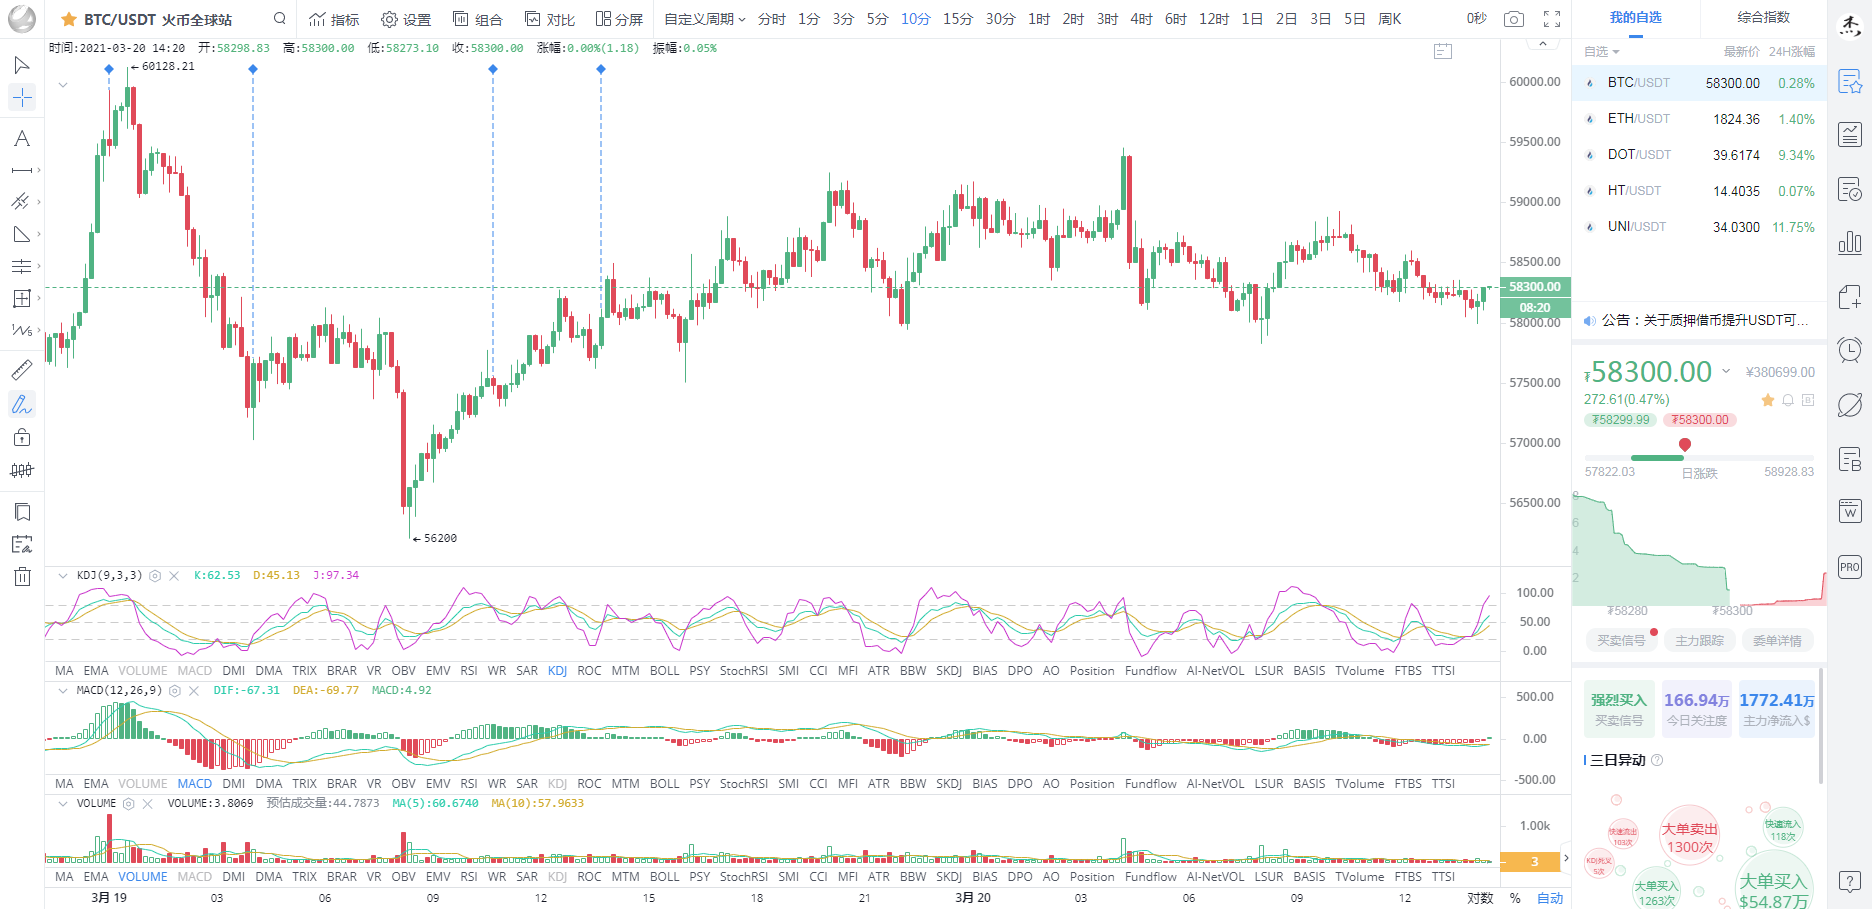Collapse the MACD indicator panel chevron
Image resolution: width=1872 pixels, height=909 pixels.
click(x=63, y=691)
